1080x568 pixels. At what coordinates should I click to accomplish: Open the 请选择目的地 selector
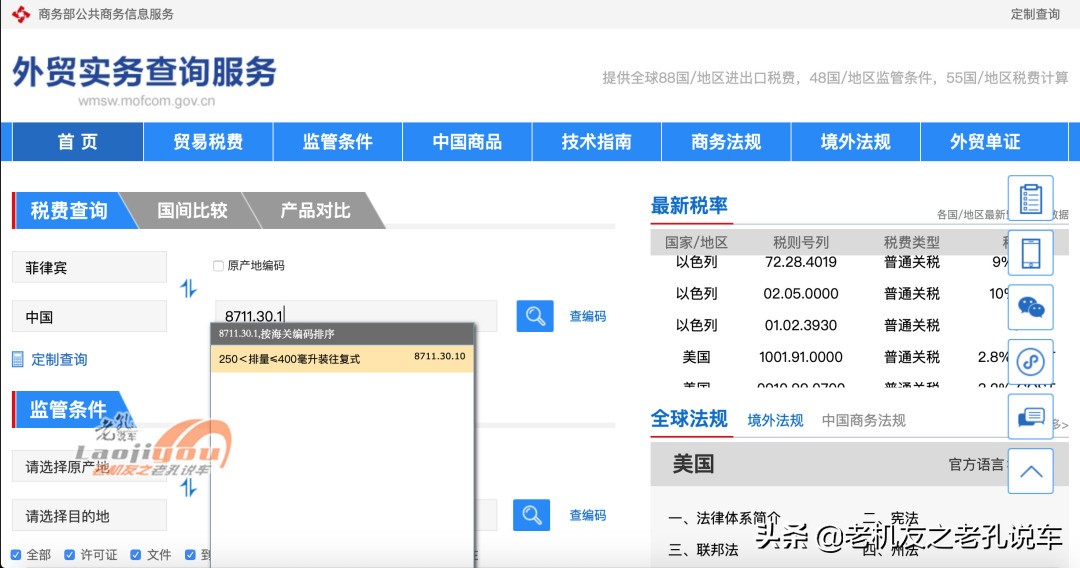(x=90, y=515)
